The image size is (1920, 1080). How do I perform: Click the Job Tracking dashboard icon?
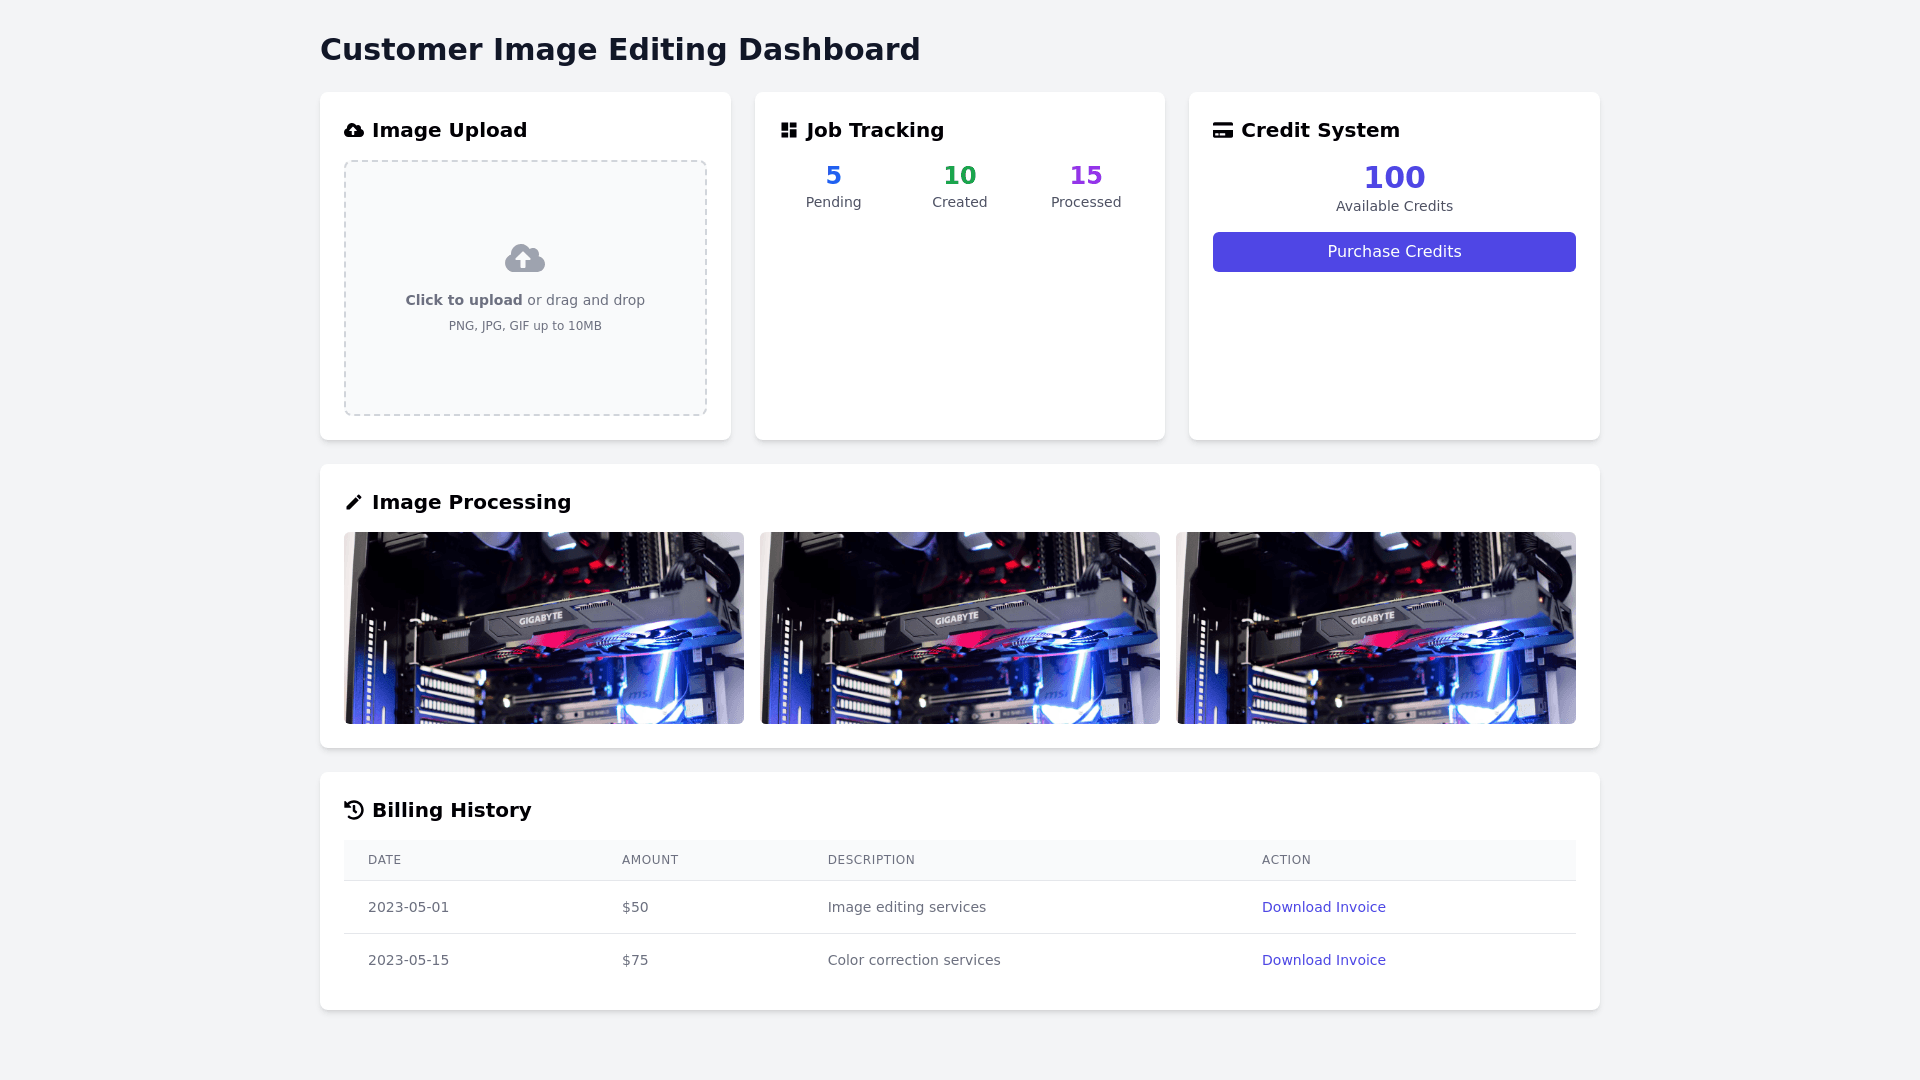789,131
